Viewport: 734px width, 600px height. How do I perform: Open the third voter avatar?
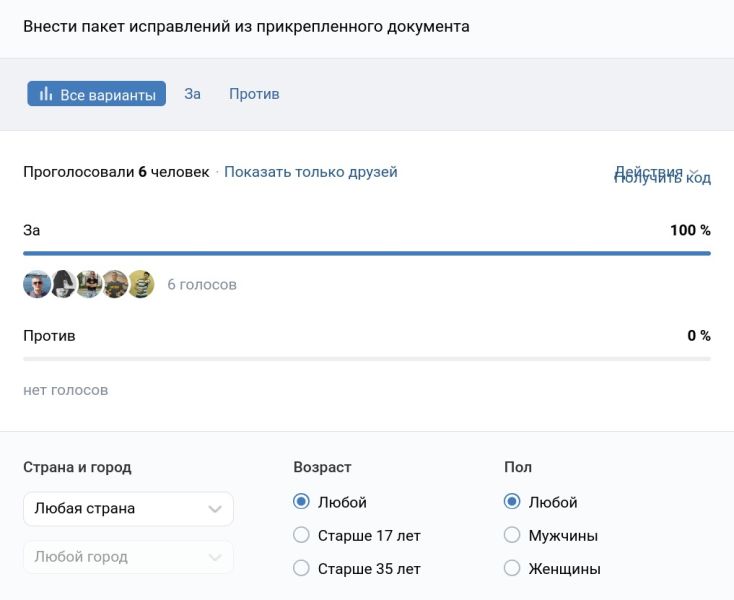pos(89,284)
